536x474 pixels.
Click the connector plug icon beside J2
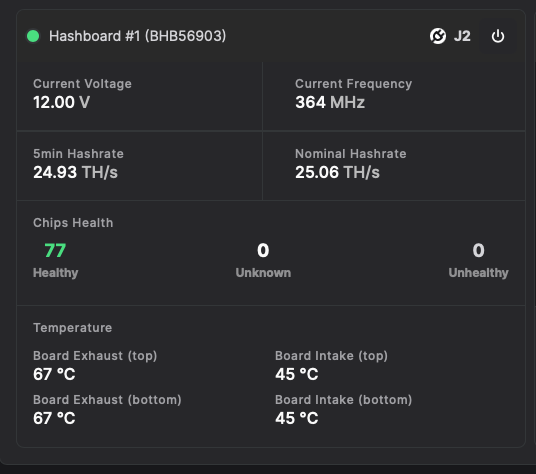[438, 36]
